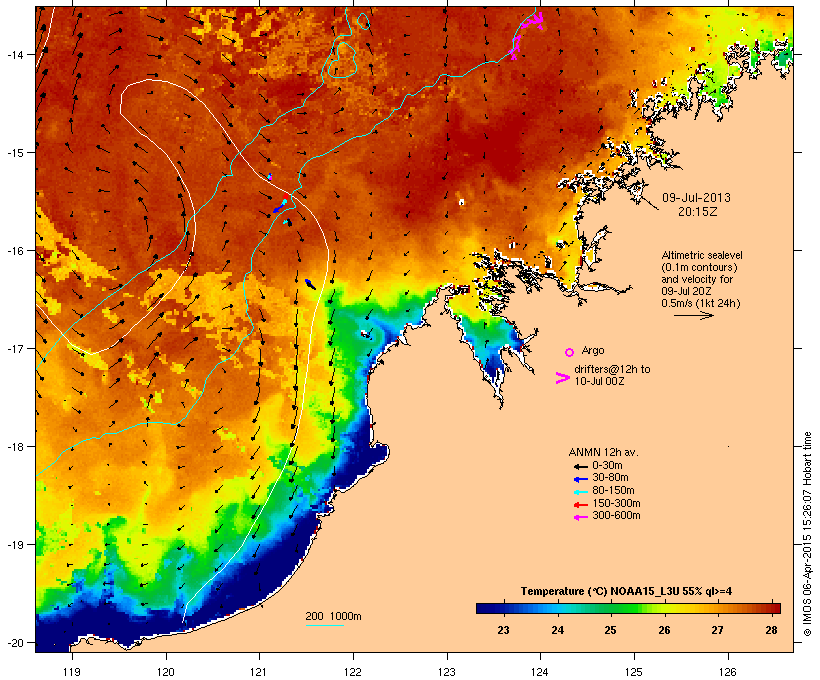820x680 pixels.
Task: Click the blue mooring arrow near 121.2E -15.6
Action: tap(277, 209)
